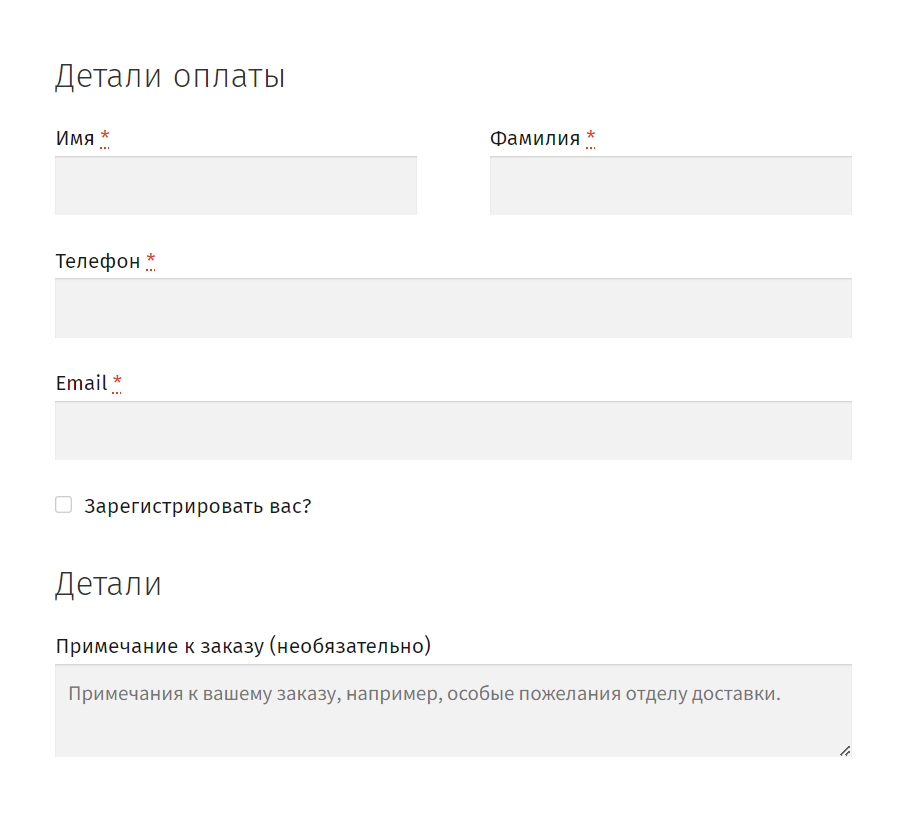
Task: Click the Email field label
Action: coord(81,383)
